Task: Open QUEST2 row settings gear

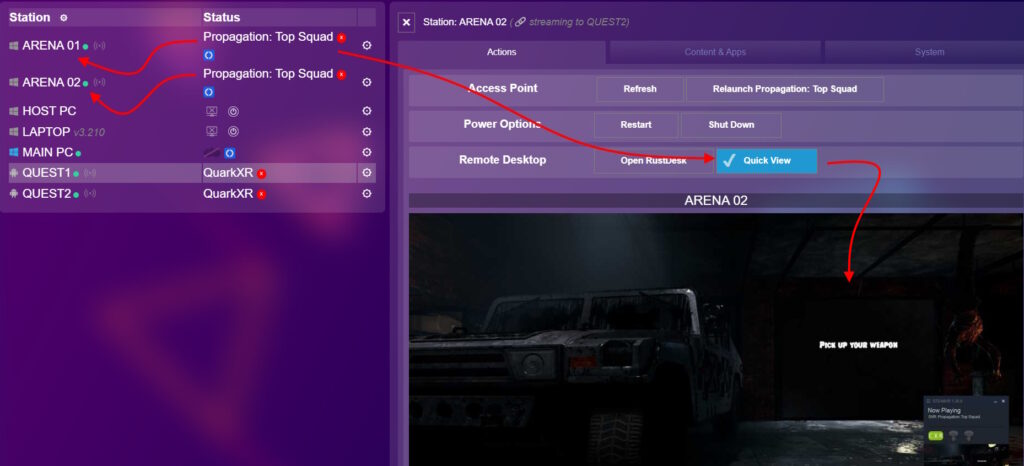Action: tap(367, 194)
